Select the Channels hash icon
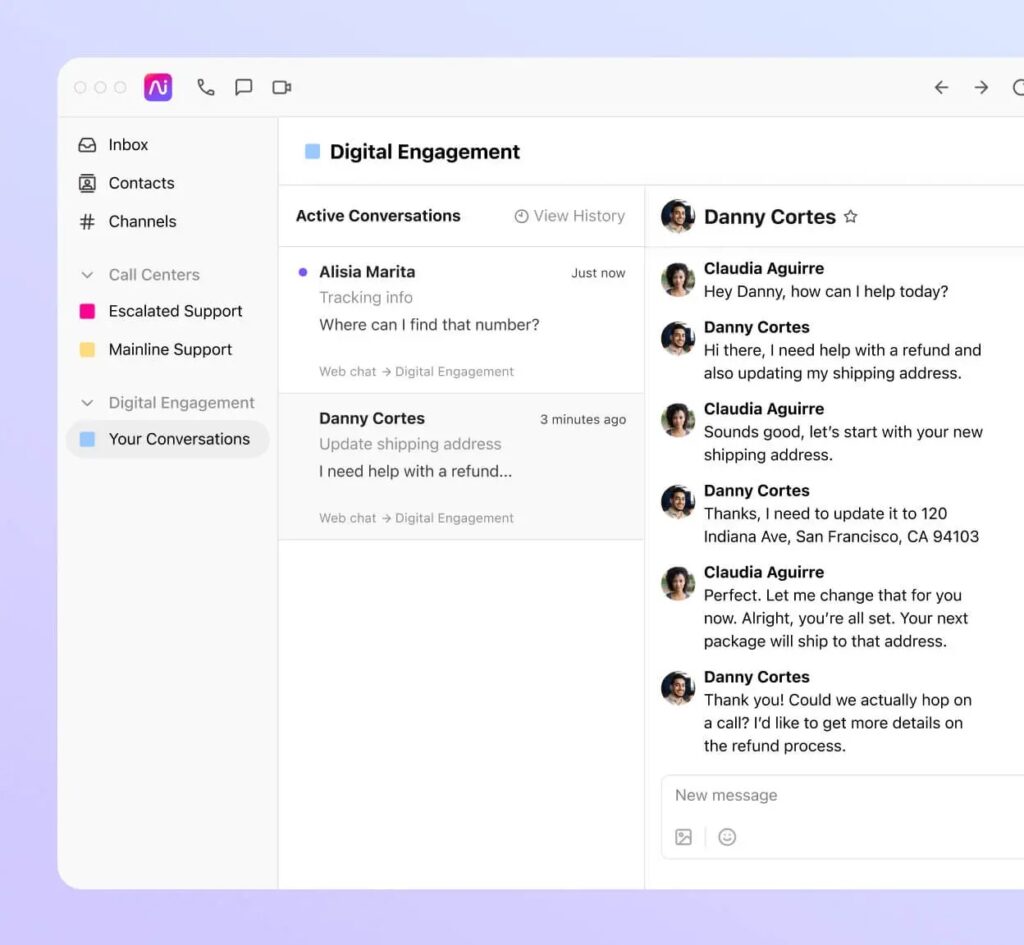Screen dimensions: 1024x945 pos(88,221)
